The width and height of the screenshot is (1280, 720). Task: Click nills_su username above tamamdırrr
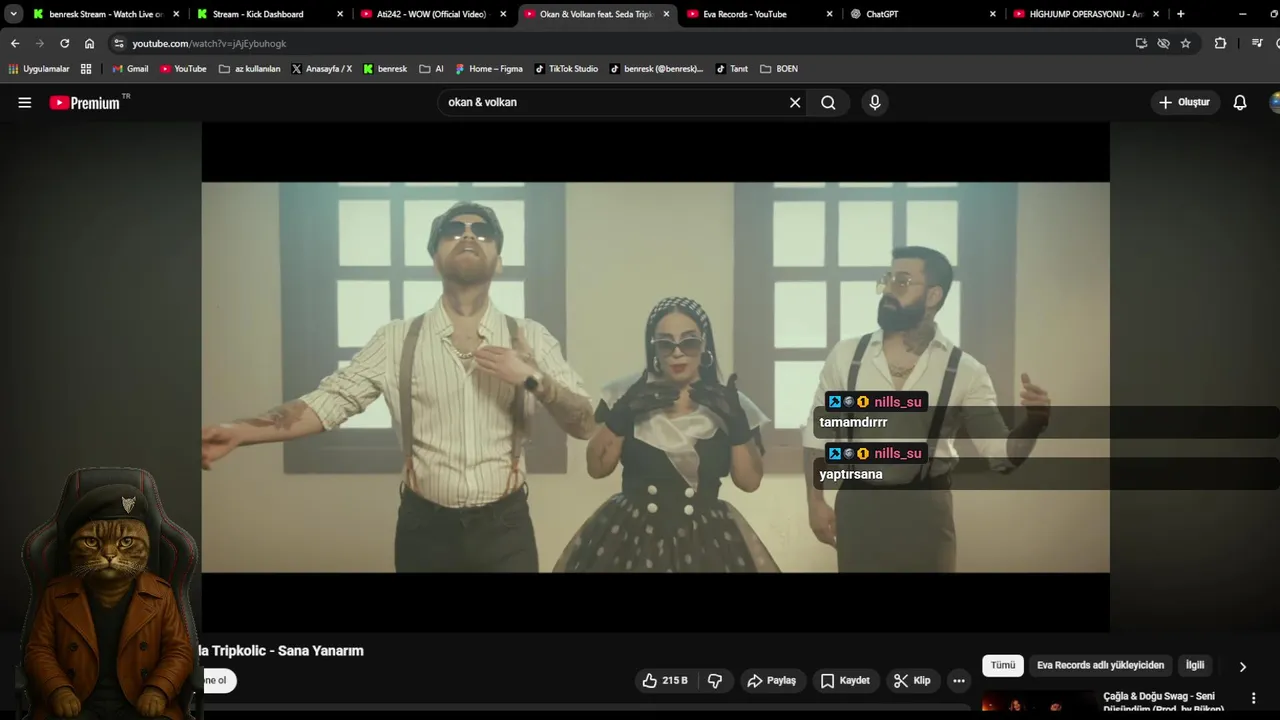(898, 402)
